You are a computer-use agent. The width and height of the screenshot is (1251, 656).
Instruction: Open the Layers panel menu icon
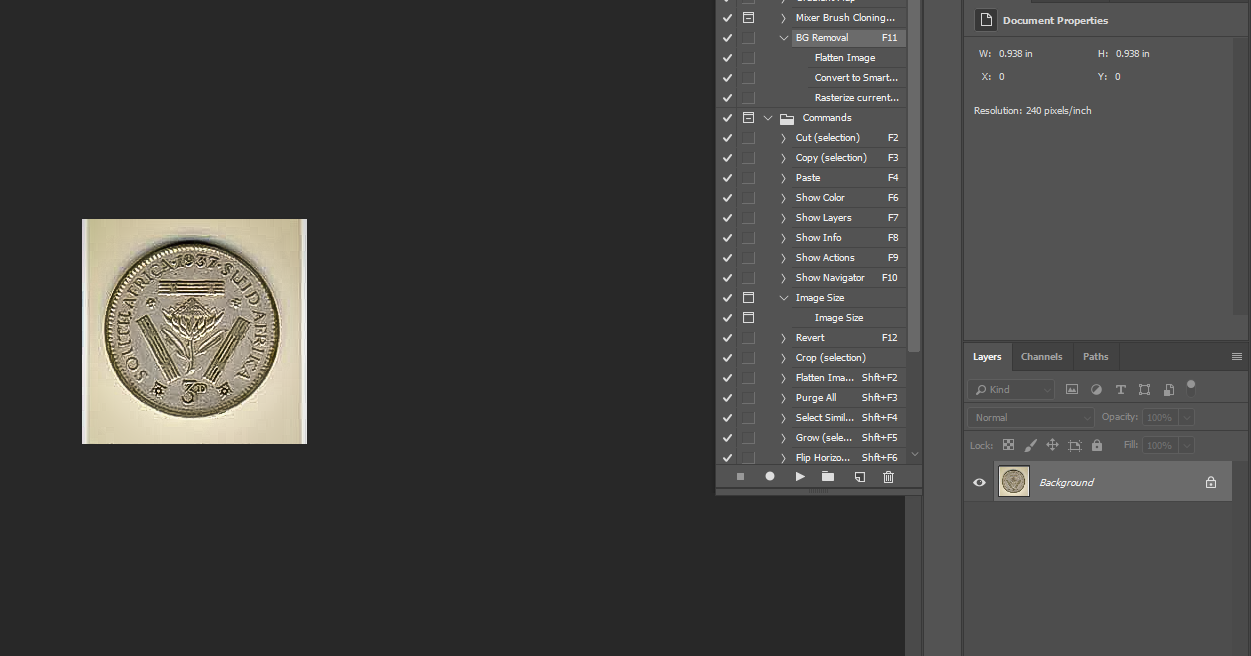point(1237,356)
